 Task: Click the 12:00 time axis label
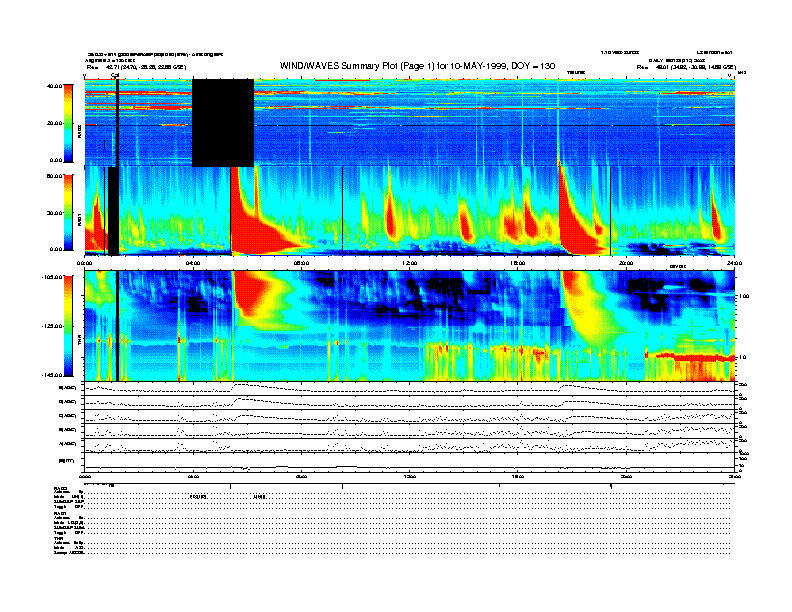coord(408,263)
